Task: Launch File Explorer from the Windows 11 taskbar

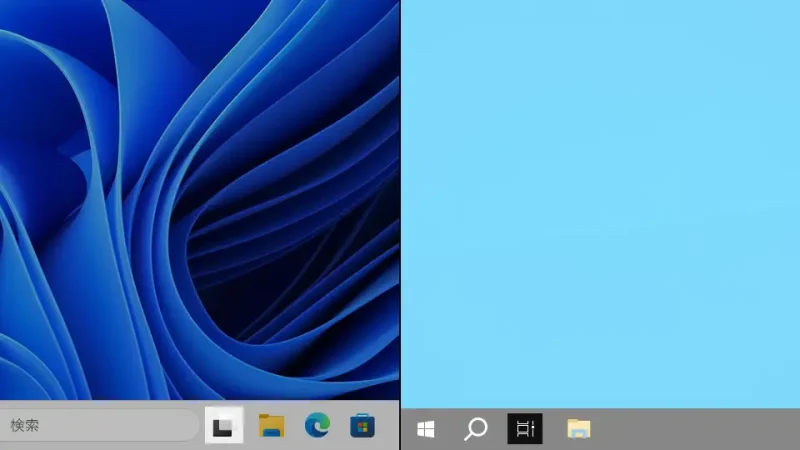Action: (271, 427)
